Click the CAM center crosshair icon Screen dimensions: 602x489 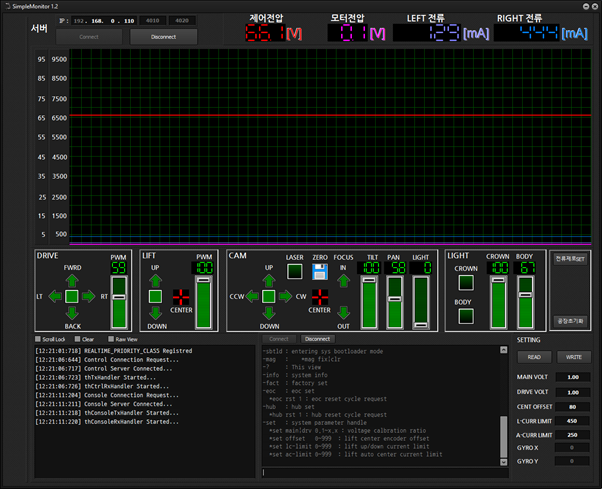(320, 296)
